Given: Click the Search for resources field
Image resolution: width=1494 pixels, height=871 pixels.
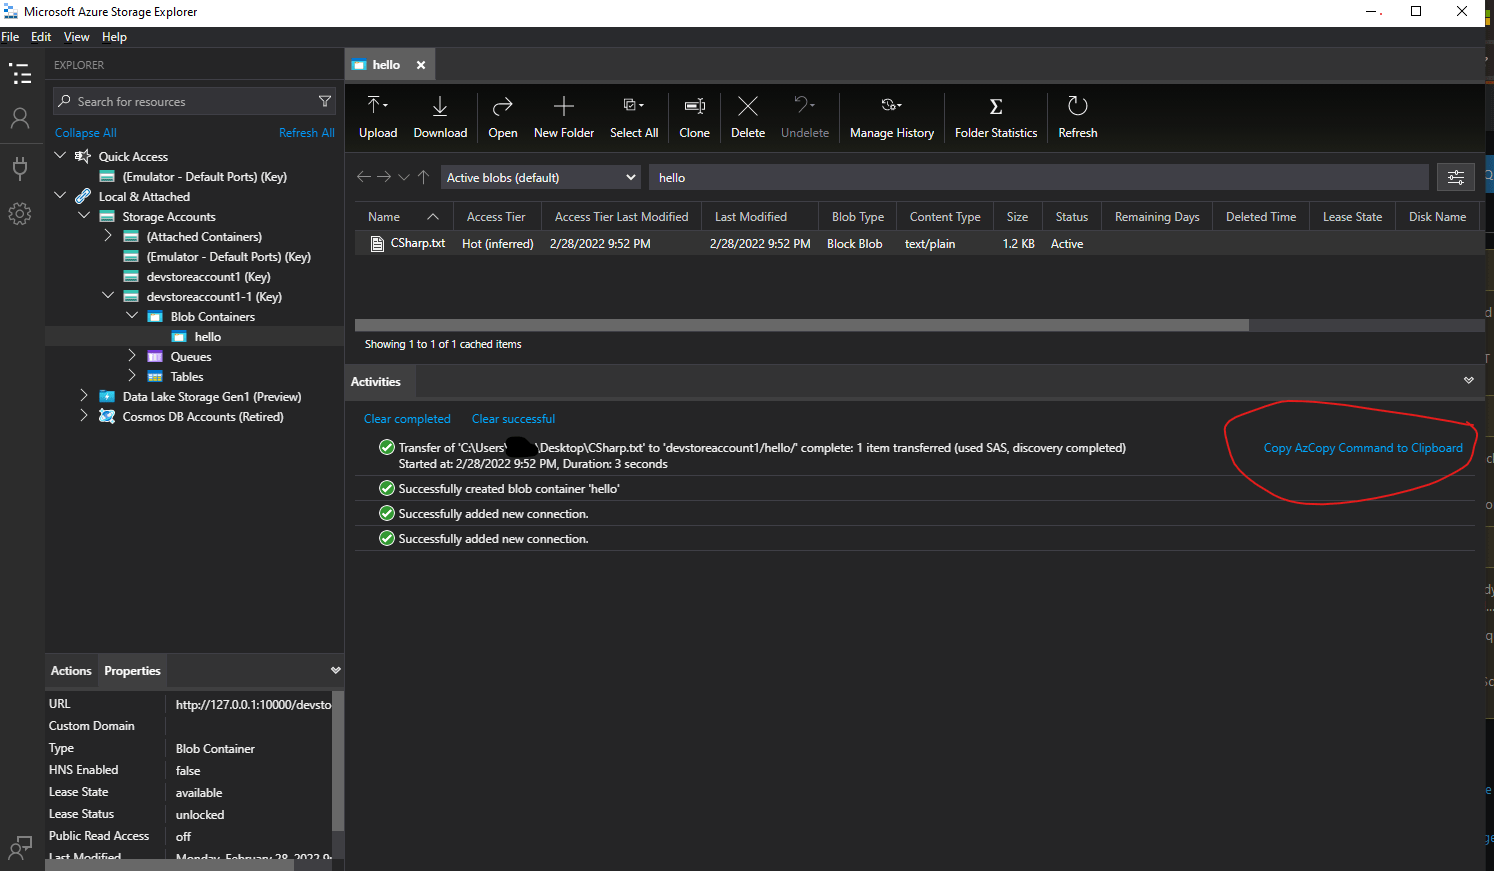Looking at the screenshot, I should 194,101.
